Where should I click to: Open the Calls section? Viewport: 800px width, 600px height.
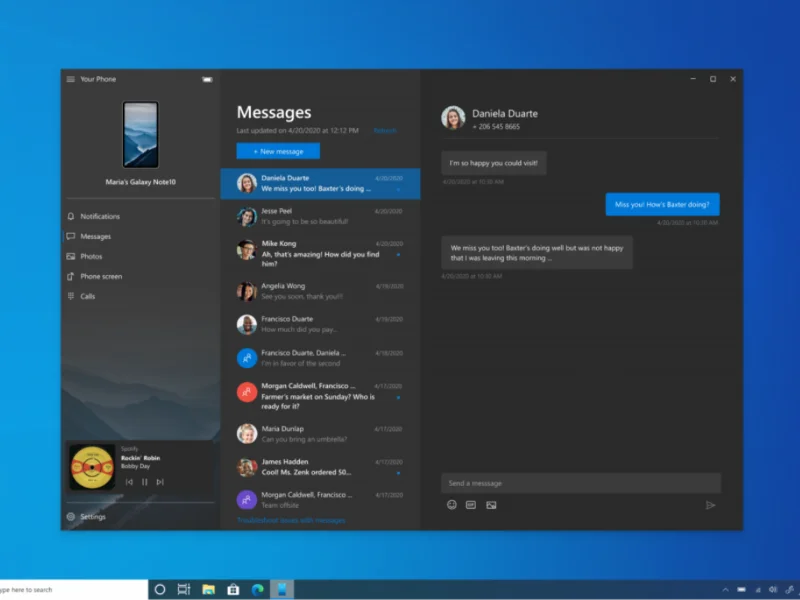coord(90,296)
